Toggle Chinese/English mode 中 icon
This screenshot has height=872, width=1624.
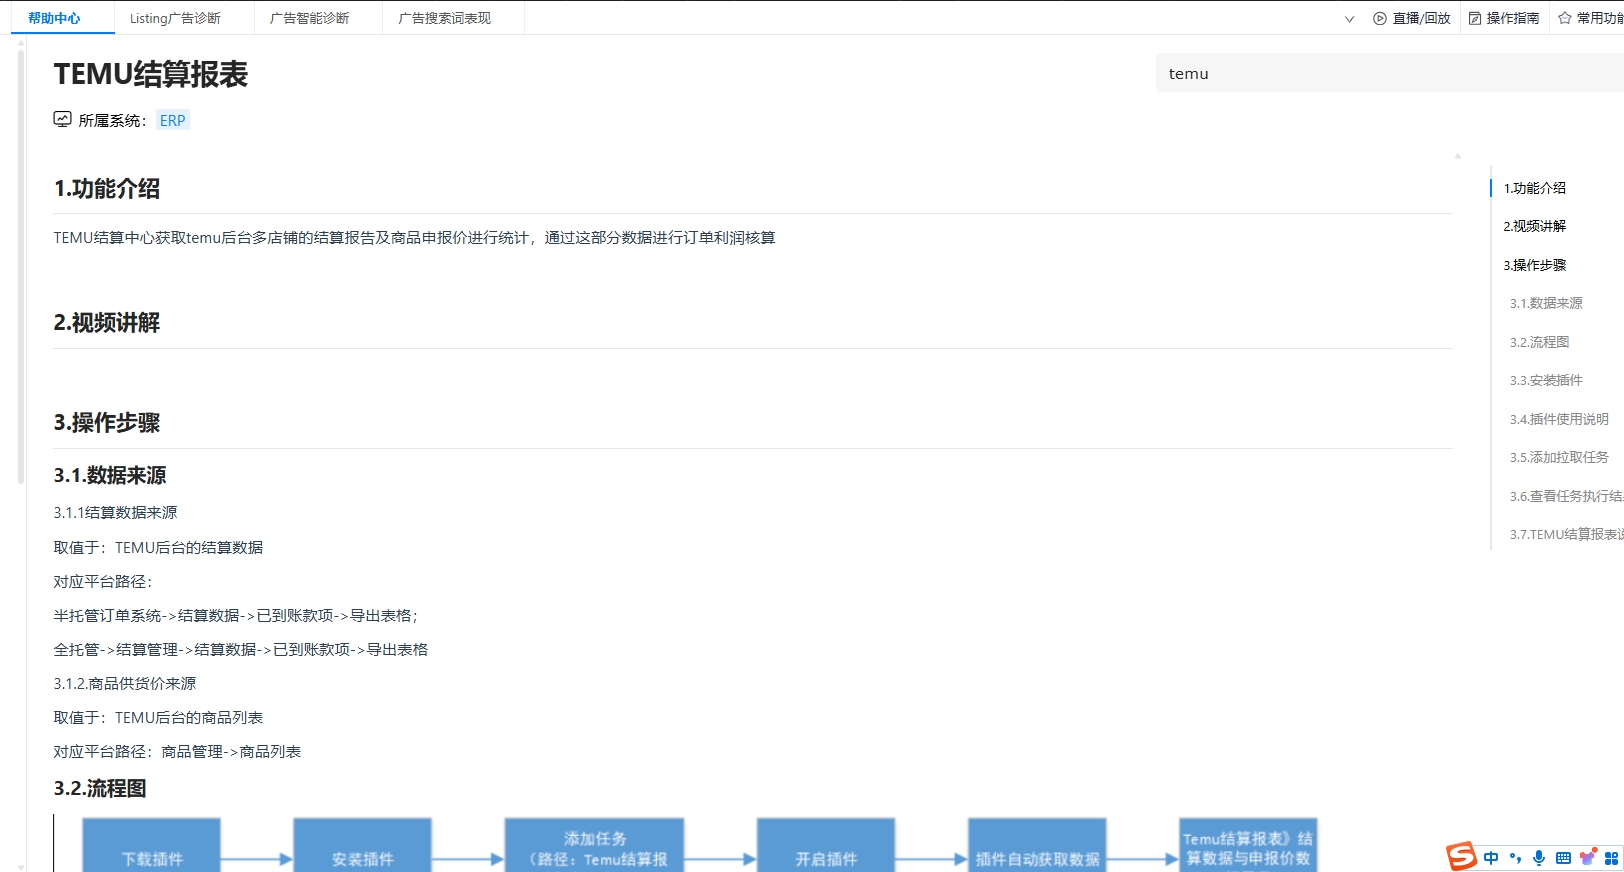pos(1491,858)
